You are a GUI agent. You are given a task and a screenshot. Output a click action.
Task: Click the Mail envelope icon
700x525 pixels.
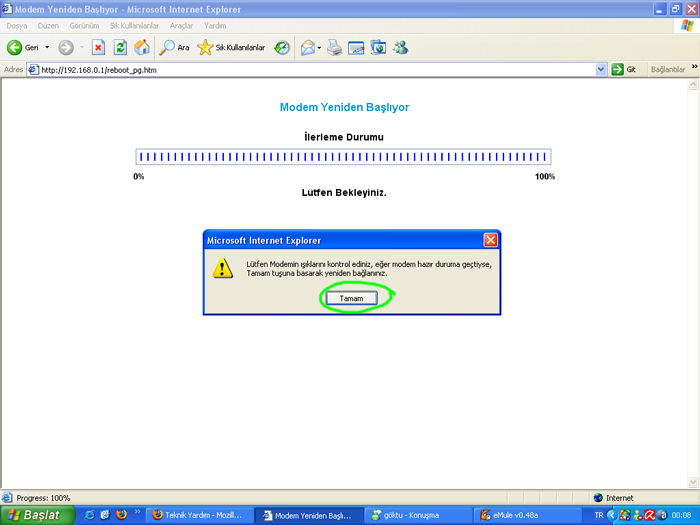click(x=308, y=47)
